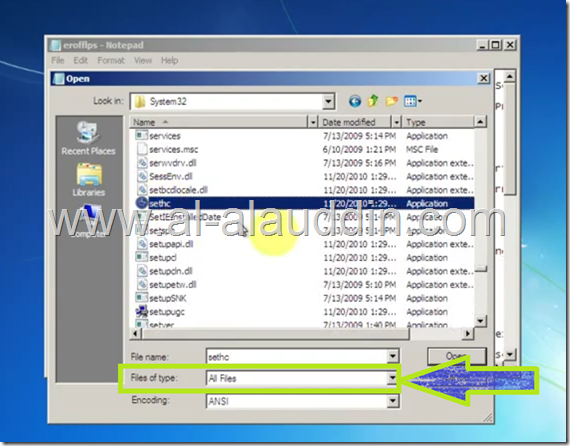The image size is (570, 446).
Task: Go up one folder level
Action: pos(373,101)
